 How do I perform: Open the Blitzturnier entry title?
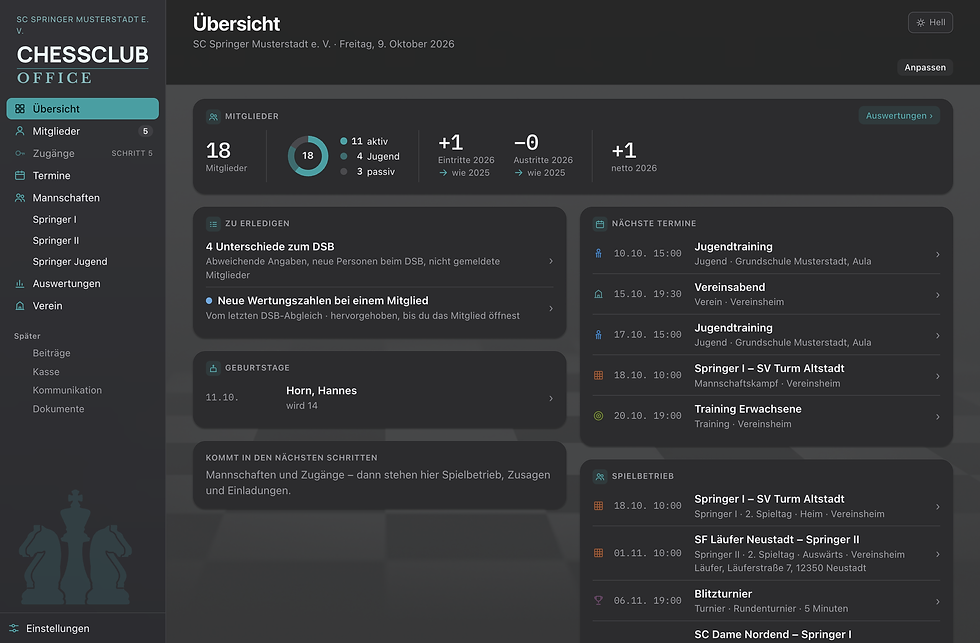click(723, 594)
